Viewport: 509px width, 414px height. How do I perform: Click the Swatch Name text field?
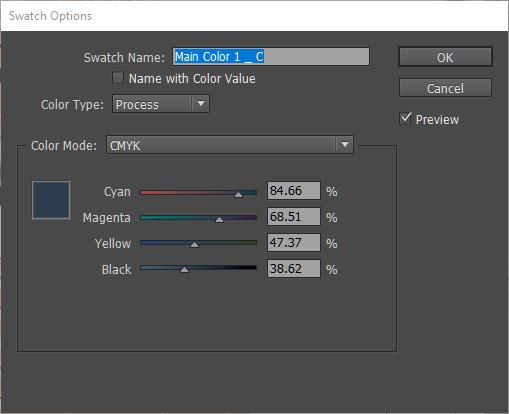point(271,57)
